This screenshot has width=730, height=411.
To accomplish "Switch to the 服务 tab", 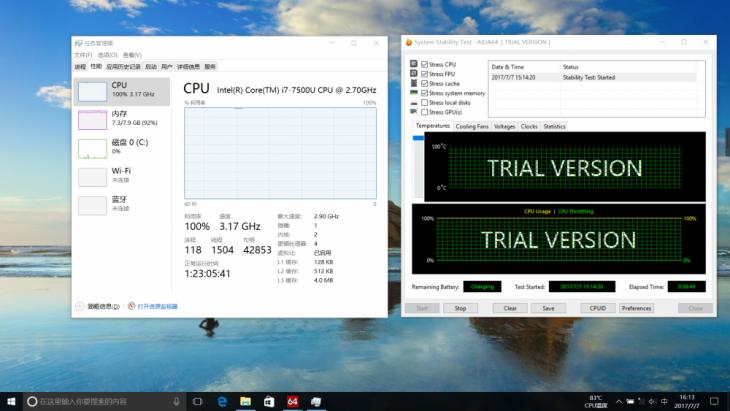I will pyautogui.click(x=210, y=67).
